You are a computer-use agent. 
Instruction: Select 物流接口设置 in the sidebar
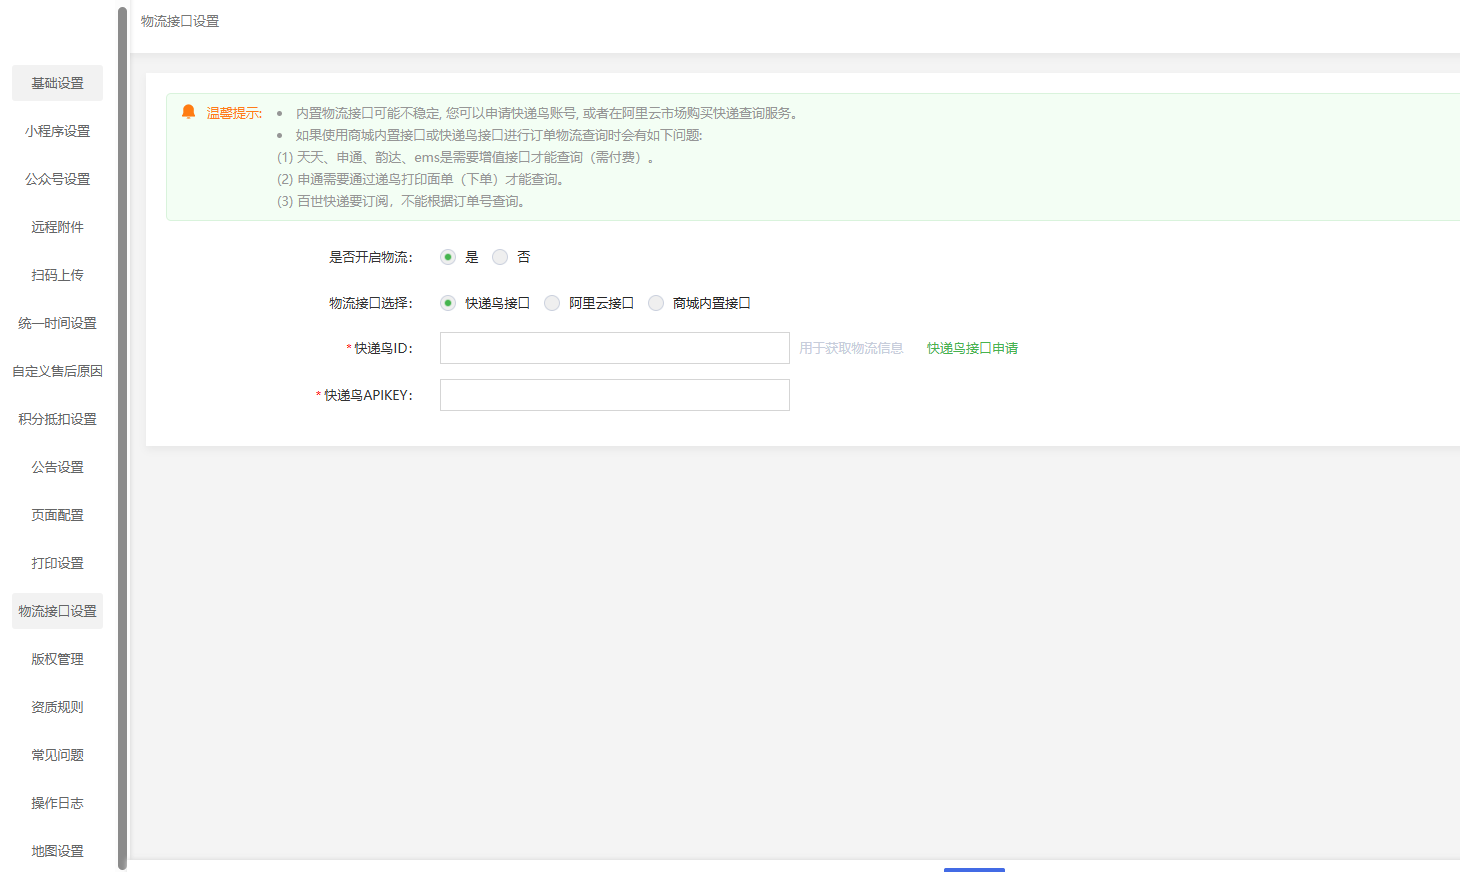tap(57, 611)
